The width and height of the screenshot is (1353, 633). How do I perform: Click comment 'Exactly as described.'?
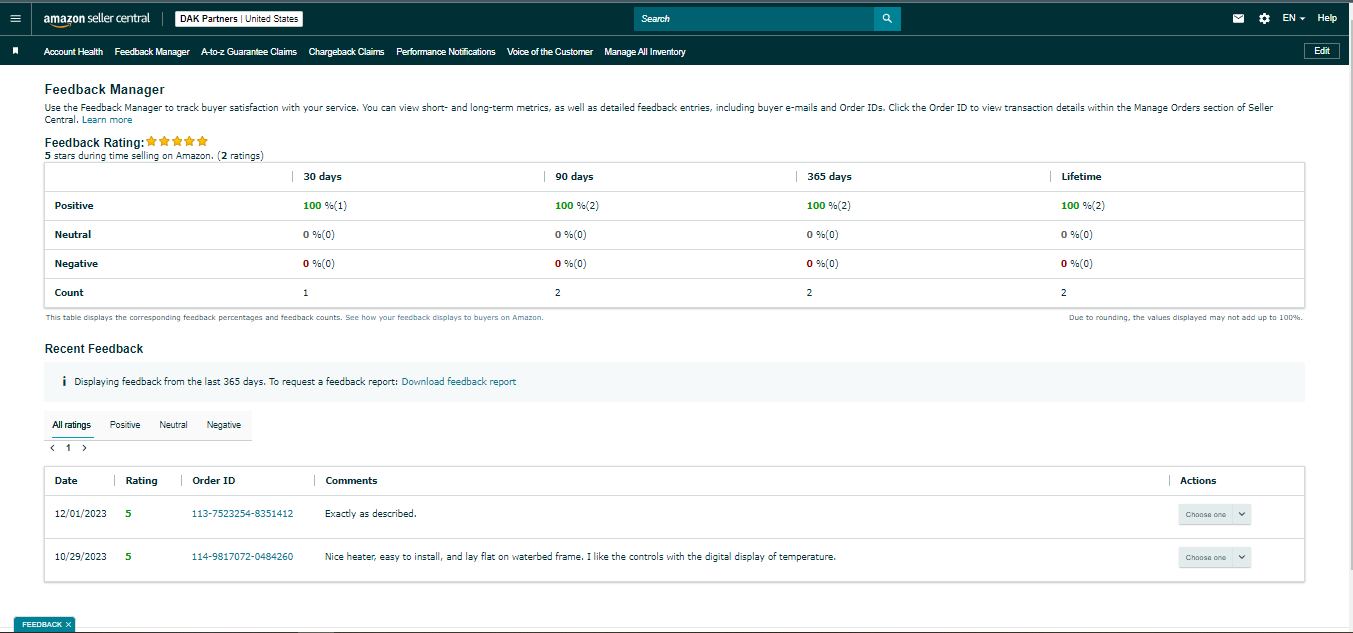pyautogui.click(x=370, y=514)
